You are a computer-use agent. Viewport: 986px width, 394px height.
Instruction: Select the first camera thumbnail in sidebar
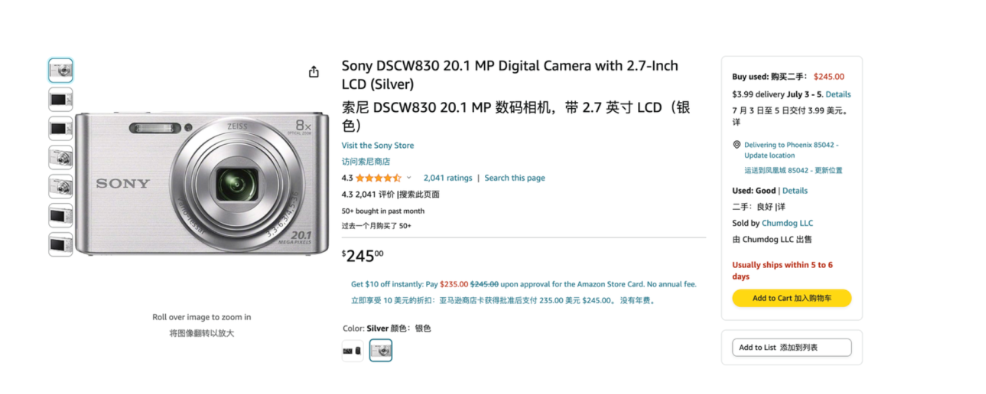click(x=61, y=70)
